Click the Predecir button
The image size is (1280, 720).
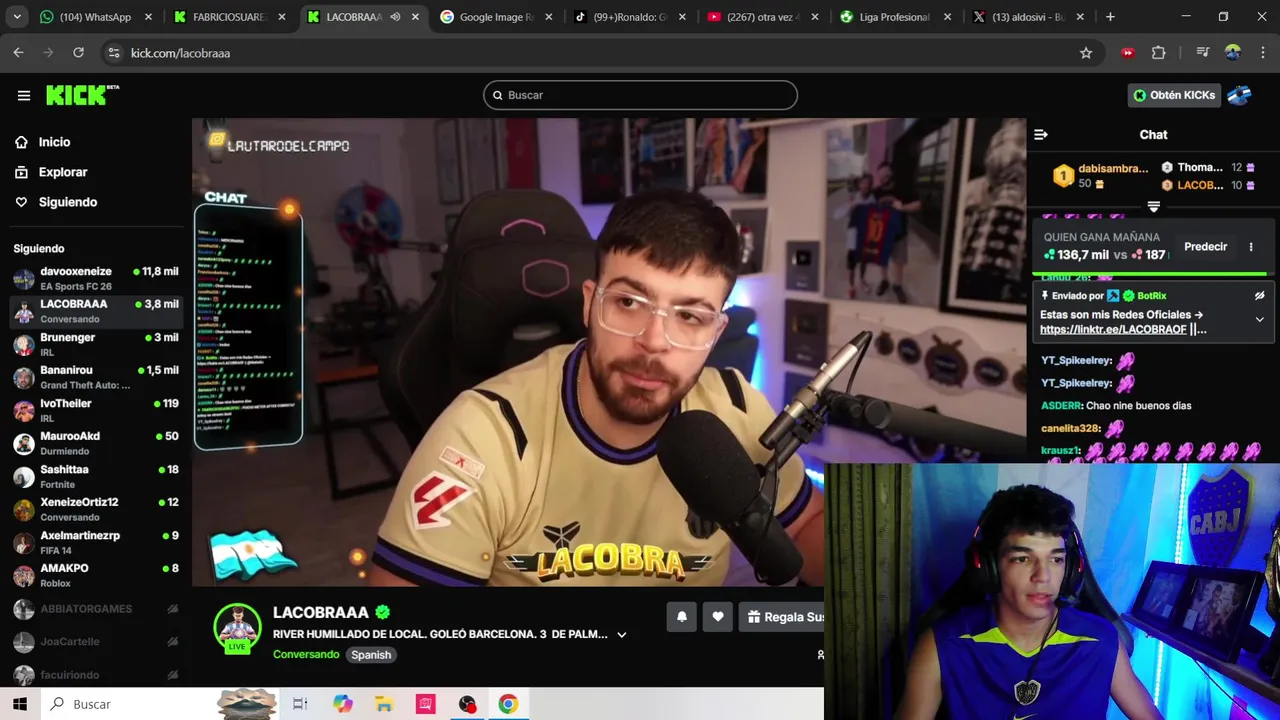pos(1205,247)
